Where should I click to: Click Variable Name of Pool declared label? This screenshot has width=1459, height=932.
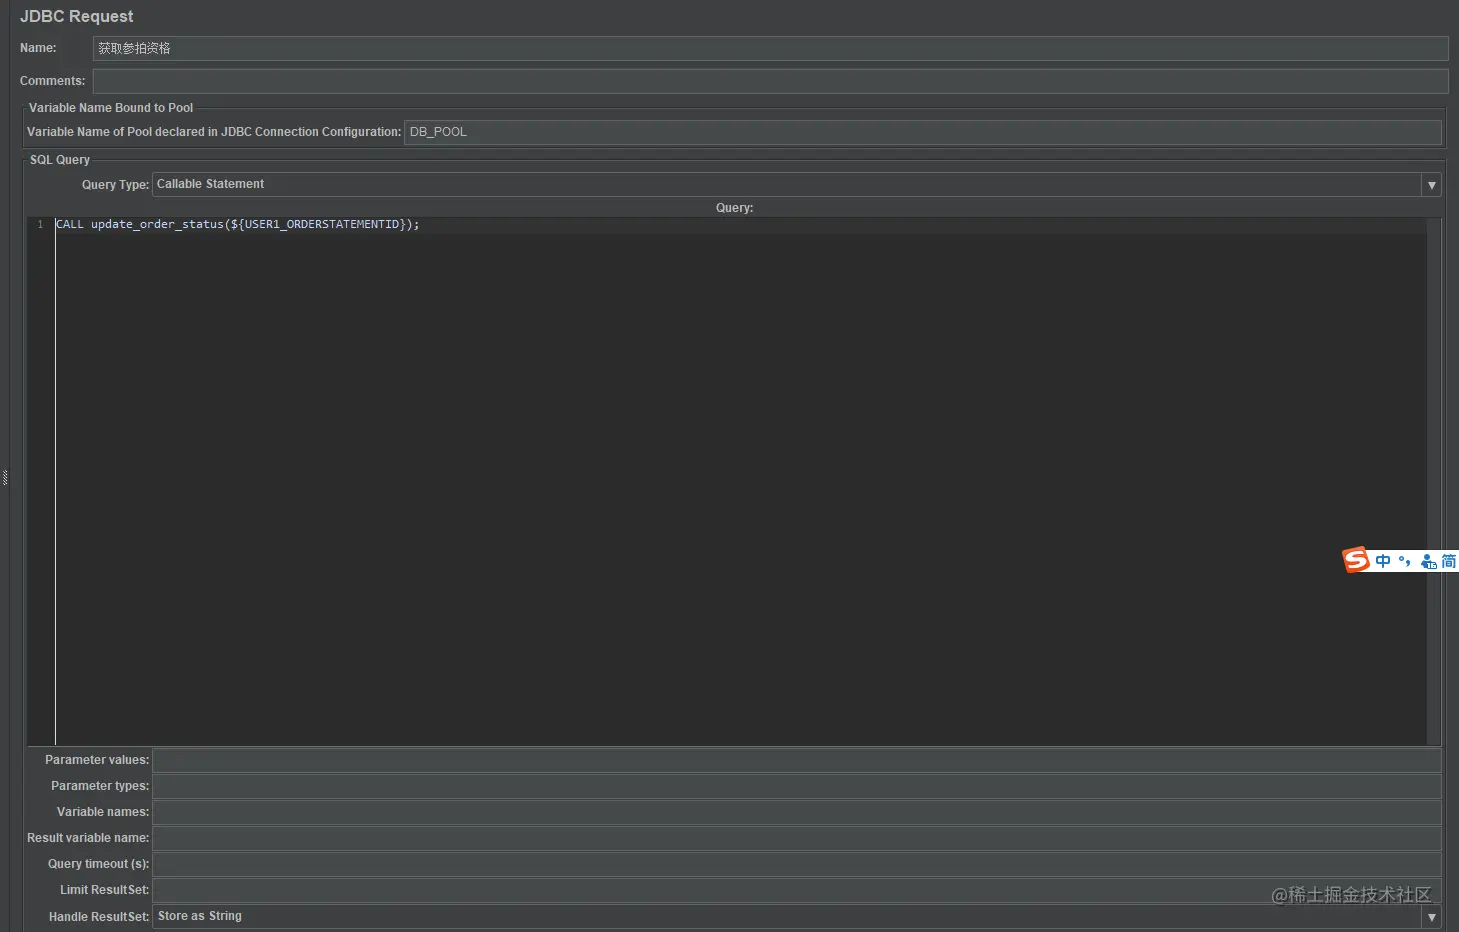point(214,132)
